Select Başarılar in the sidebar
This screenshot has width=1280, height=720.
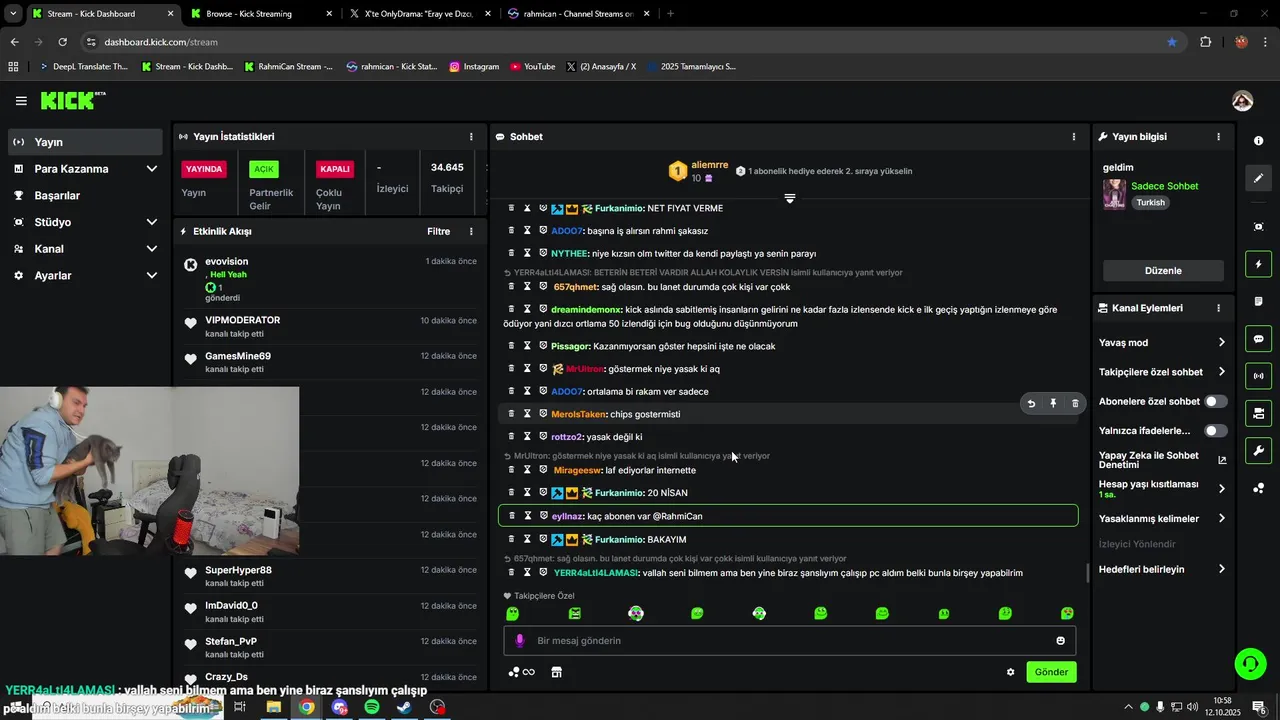[85, 195]
